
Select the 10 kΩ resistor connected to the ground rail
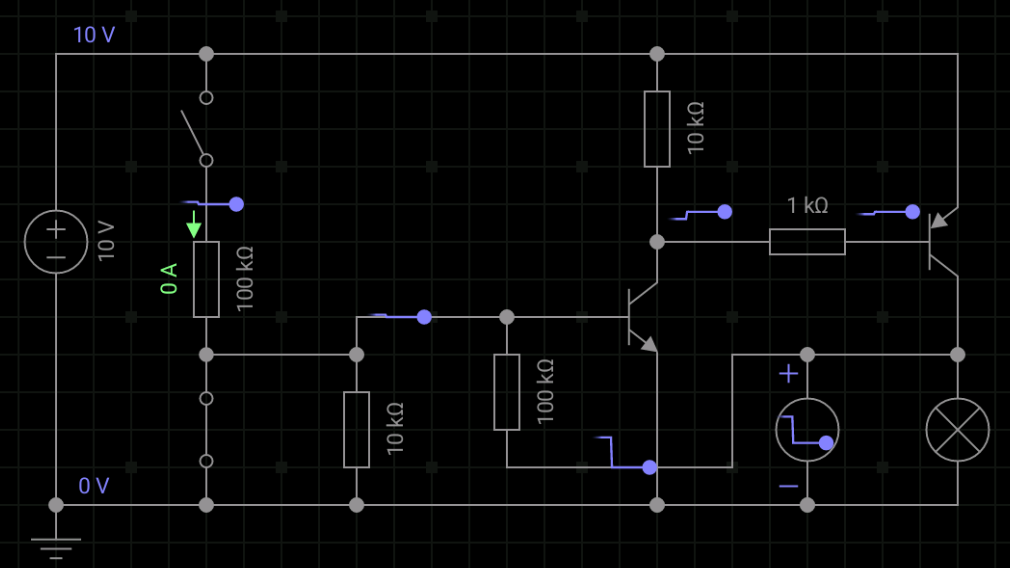click(x=356, y=430)
